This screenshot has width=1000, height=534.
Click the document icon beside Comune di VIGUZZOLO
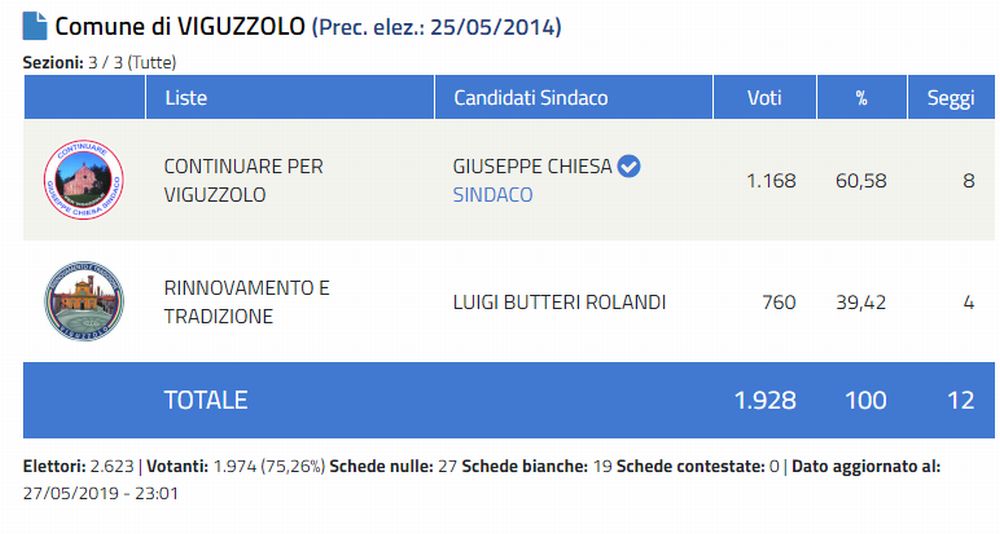tap(35, 26)
